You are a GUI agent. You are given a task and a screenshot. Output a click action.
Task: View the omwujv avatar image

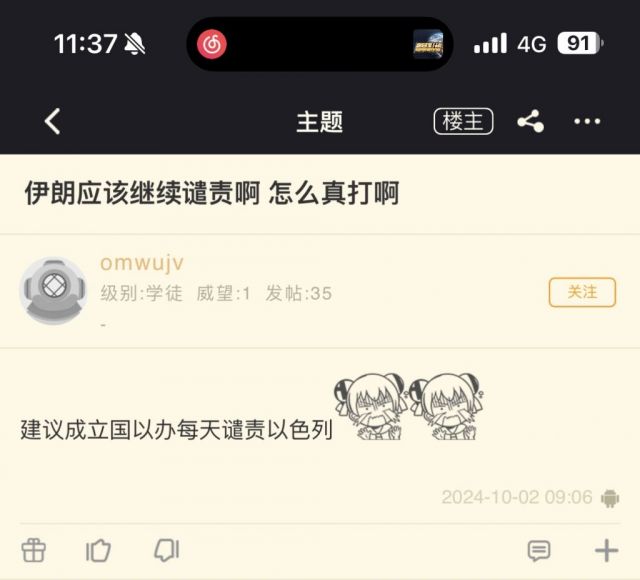pos(53,291)
